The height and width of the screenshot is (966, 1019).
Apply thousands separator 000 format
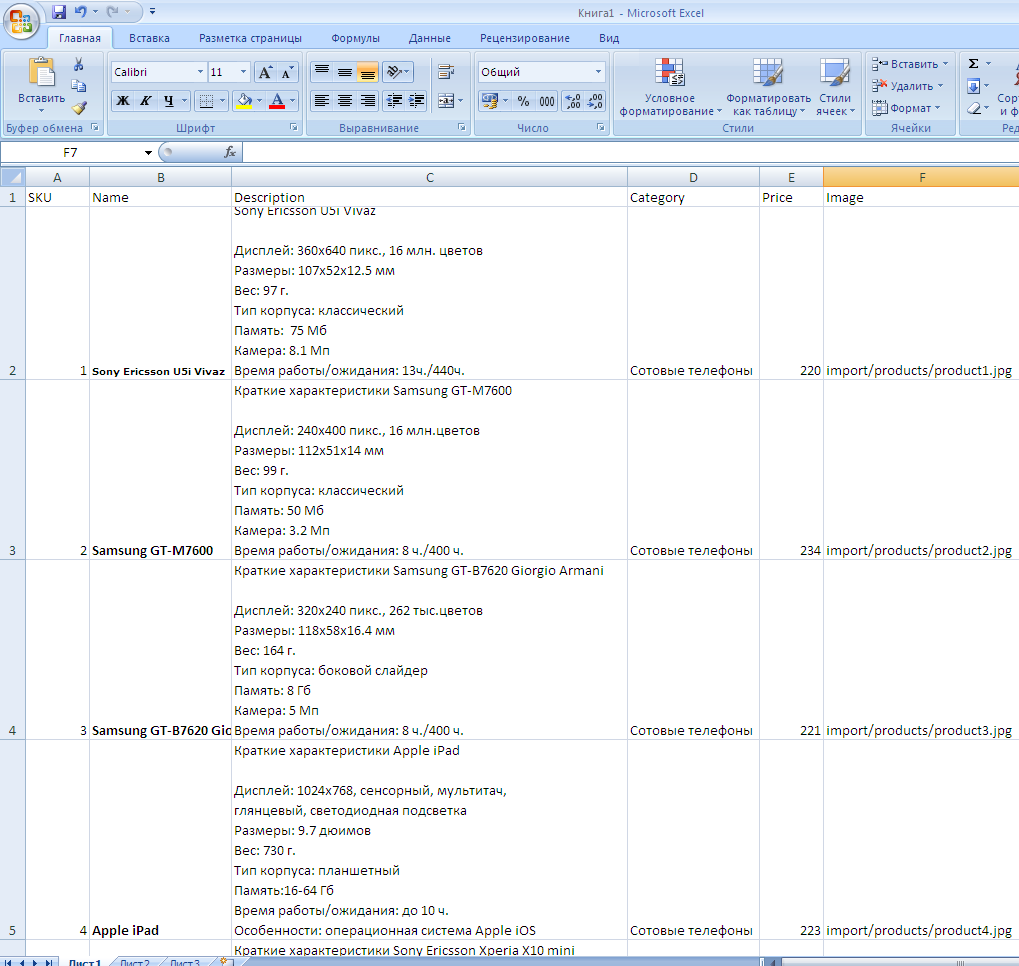(x=547, y=101)
